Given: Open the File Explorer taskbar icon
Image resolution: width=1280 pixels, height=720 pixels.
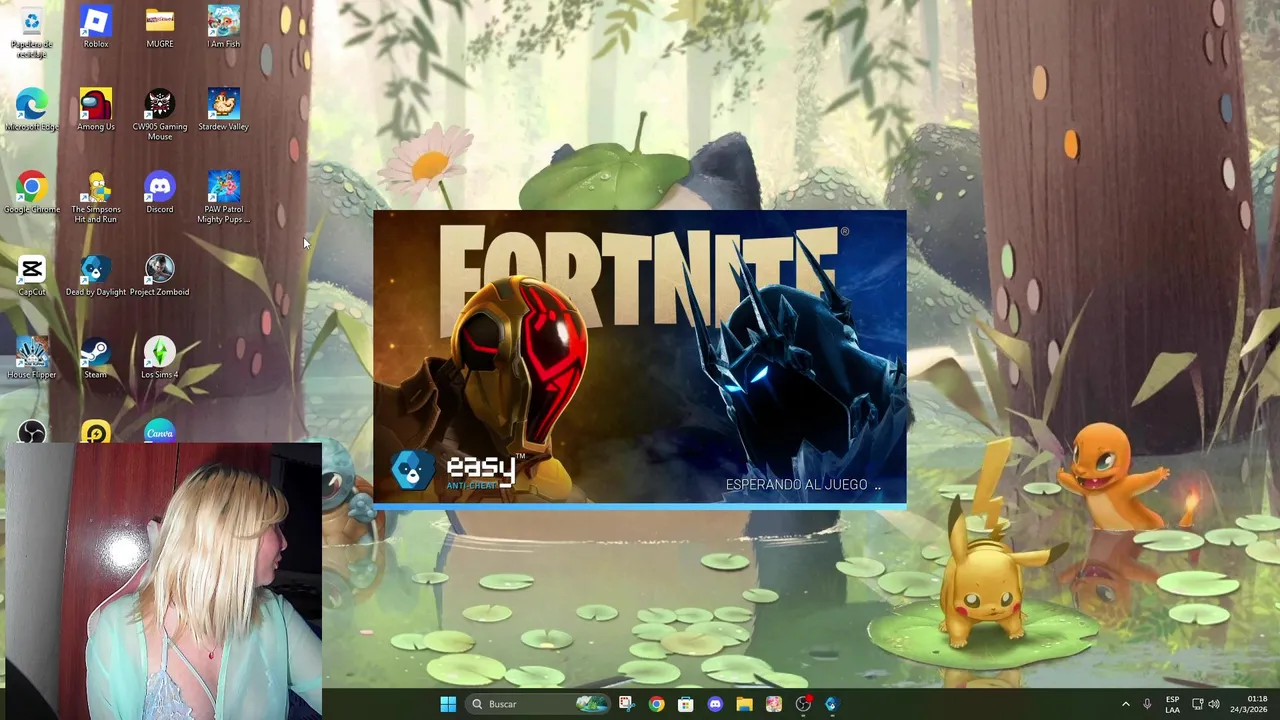Looking at the screenshot, I should 744,704.
